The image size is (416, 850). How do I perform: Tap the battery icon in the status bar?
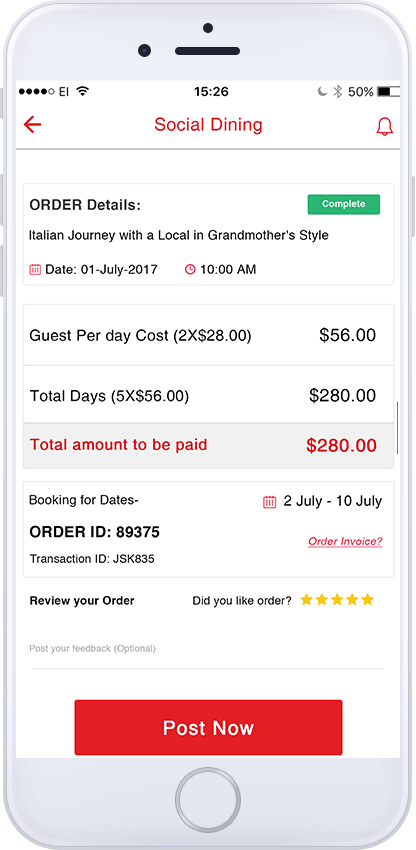pos(388,92)
